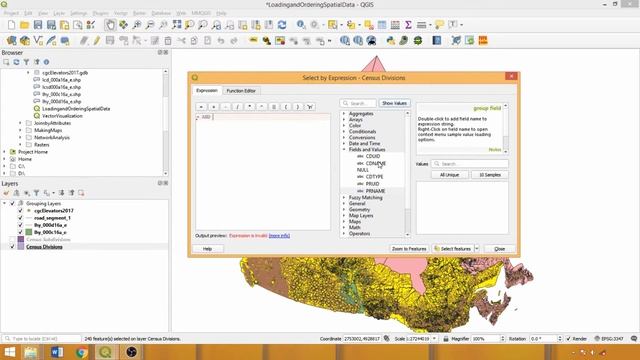
Task: Click the Refresh icon in Browser panel
Action: point(16,62)
